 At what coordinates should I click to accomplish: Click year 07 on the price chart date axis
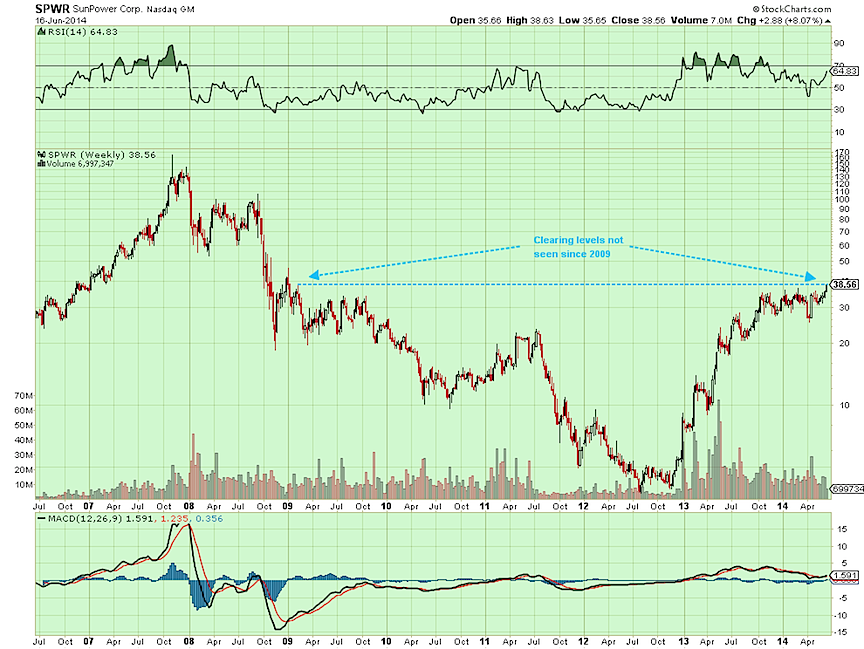[x=88, y=506]
